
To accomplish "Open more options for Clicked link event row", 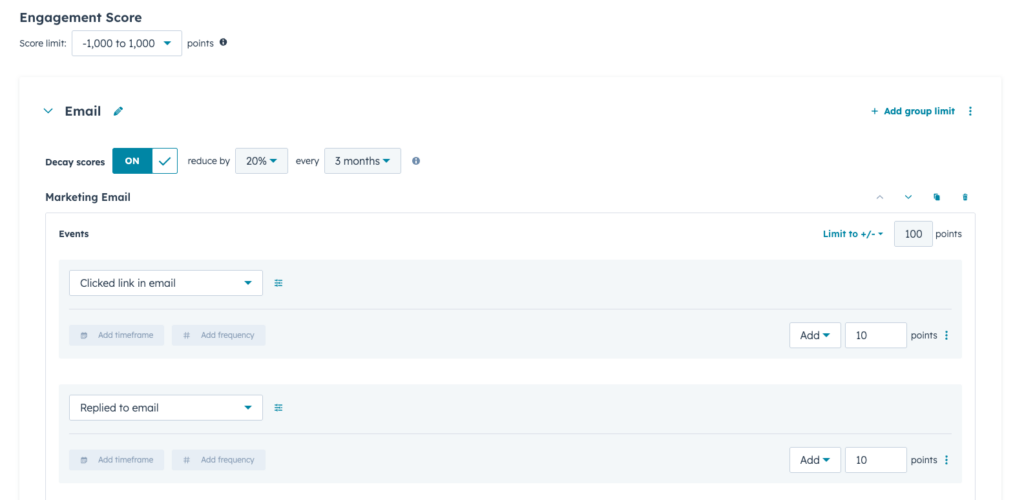I will coord(946,335).
